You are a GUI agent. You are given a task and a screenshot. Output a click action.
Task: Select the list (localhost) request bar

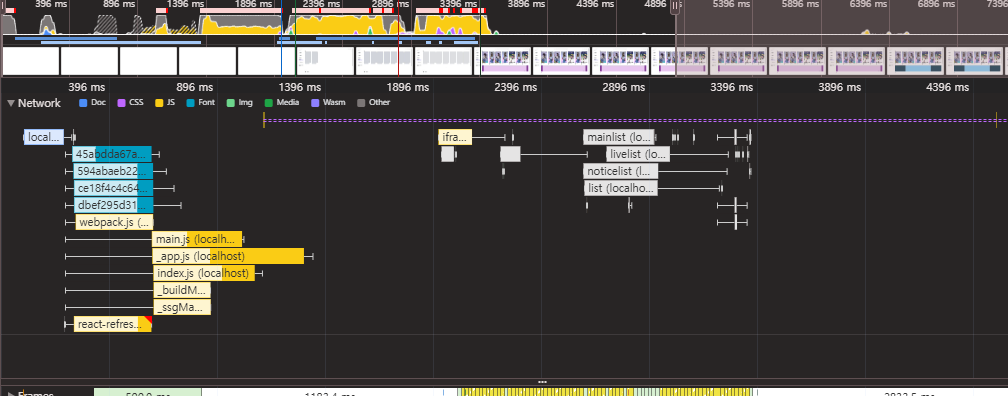pos(621,188)
